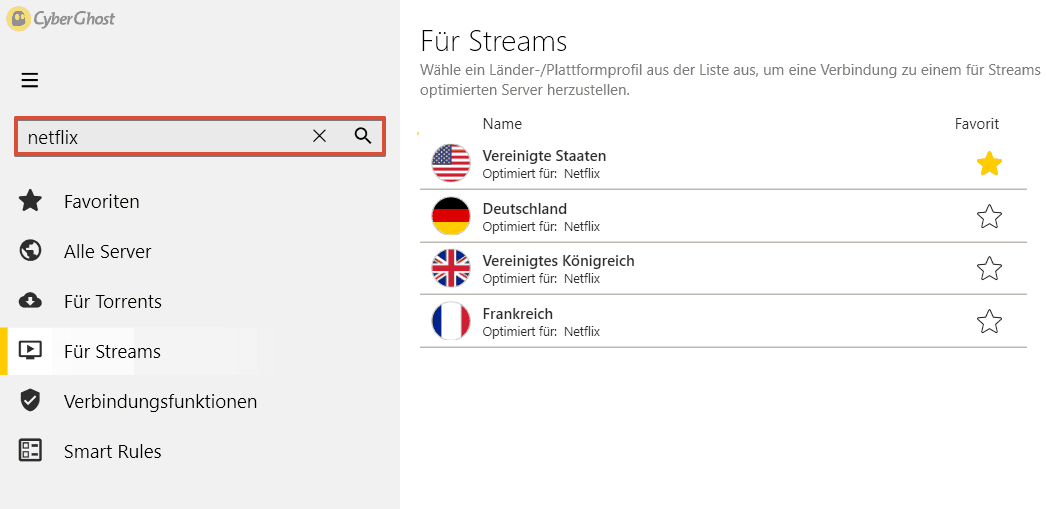This screenshot has width=1046, height=509.
Task: Click the Verbindungsfunktionen shield icon
Action: coord(30,401)
